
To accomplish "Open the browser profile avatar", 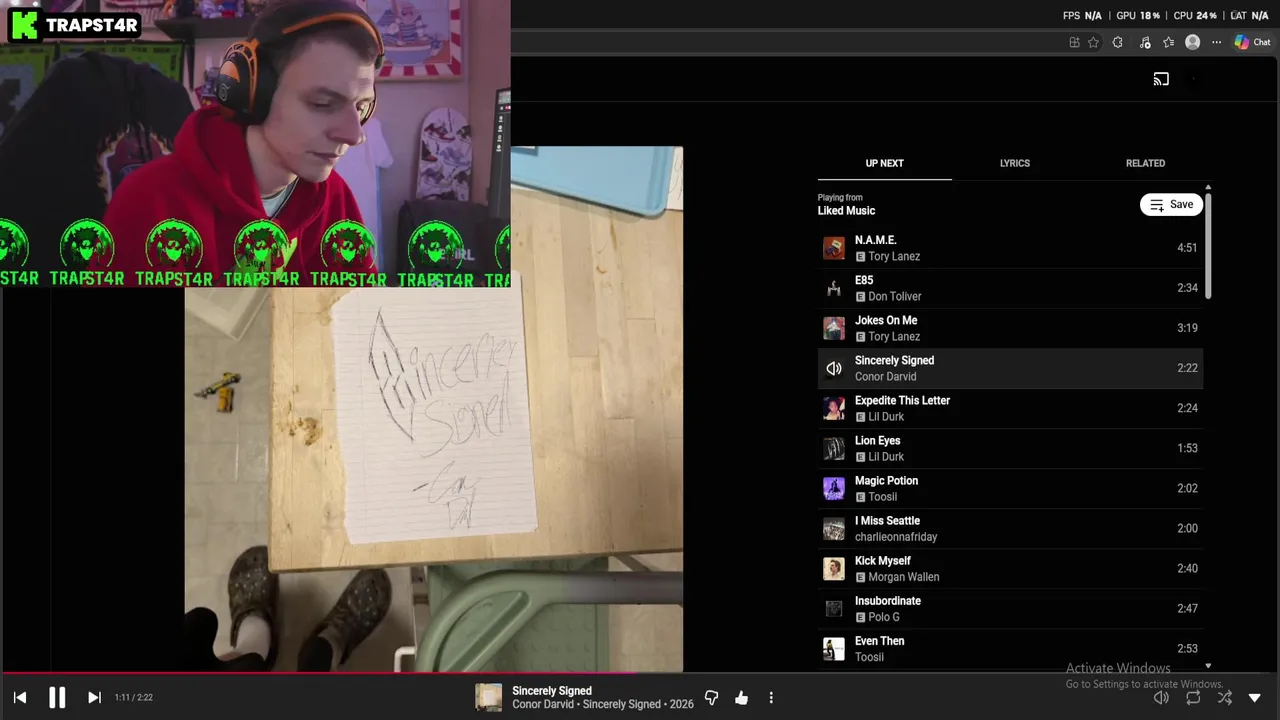I will pos(1192,42).
